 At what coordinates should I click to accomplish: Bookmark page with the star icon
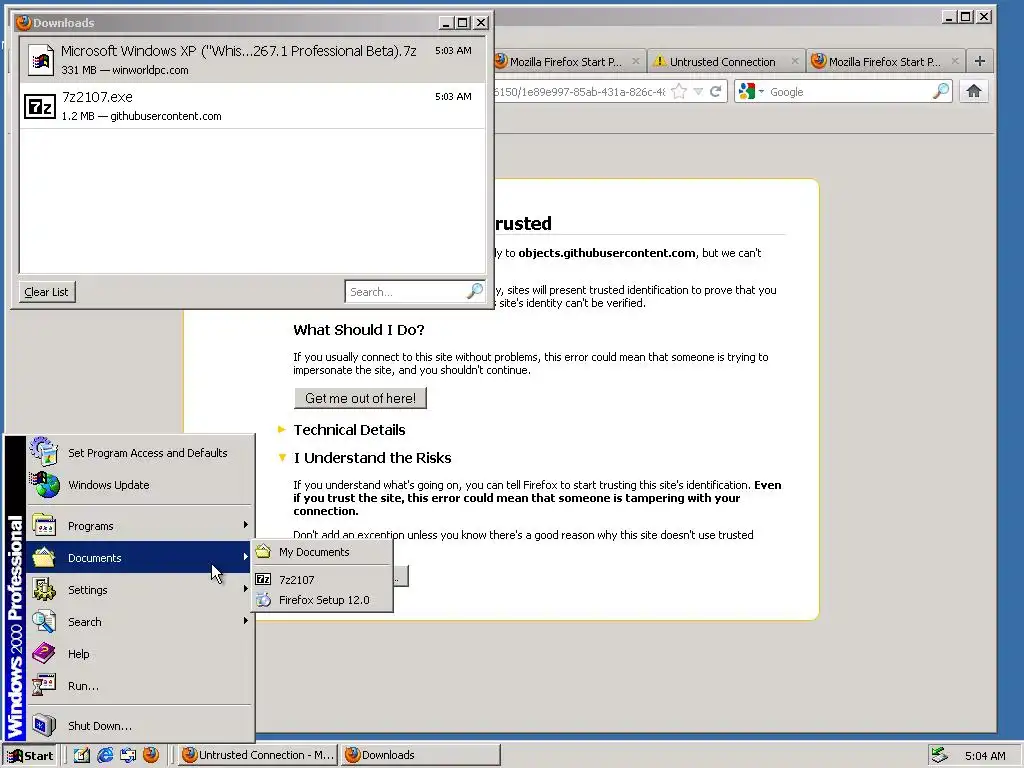click(679, 91)
